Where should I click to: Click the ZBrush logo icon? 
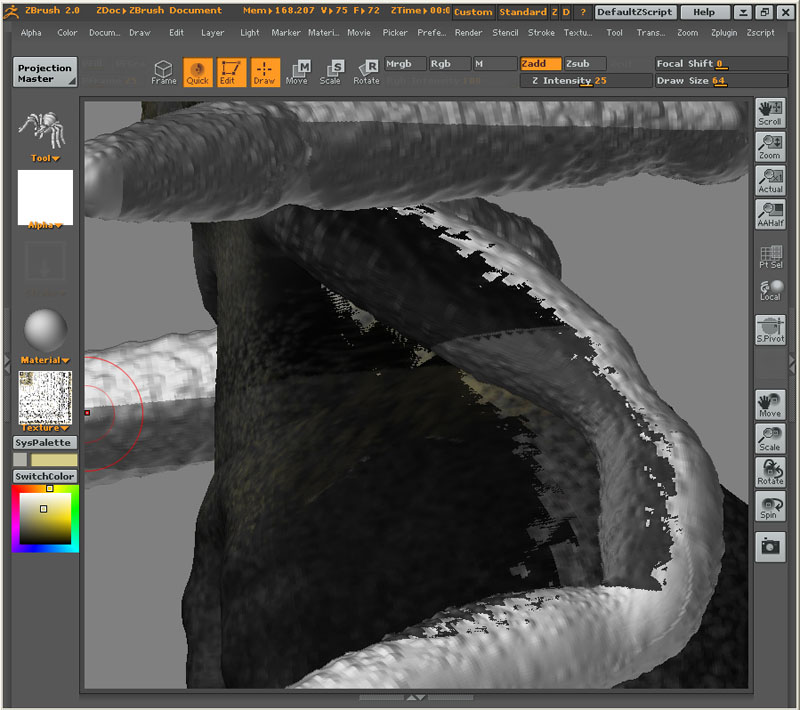coord(11,12)
